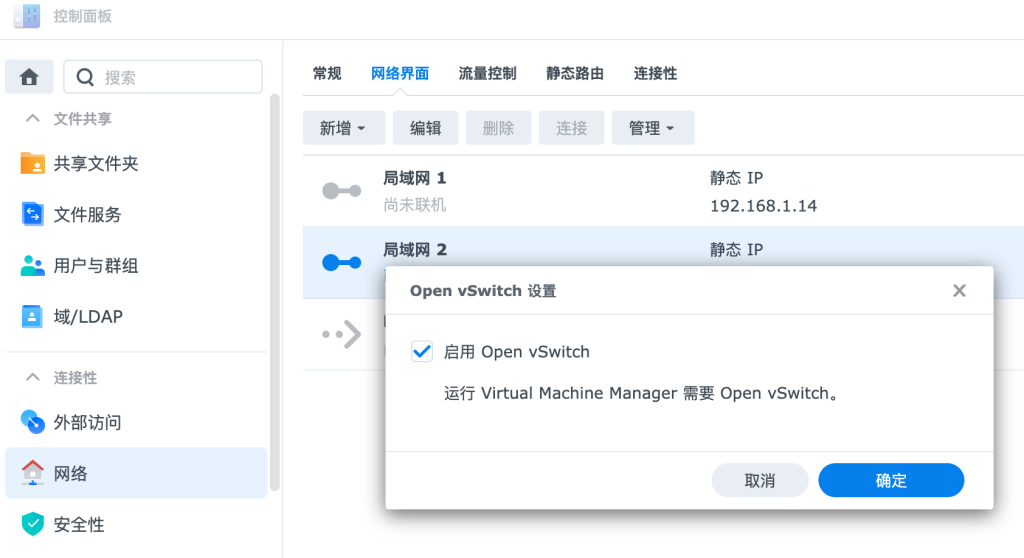Open Shared Folder via folder icon

pyautogui.click(x=33, y=163)
